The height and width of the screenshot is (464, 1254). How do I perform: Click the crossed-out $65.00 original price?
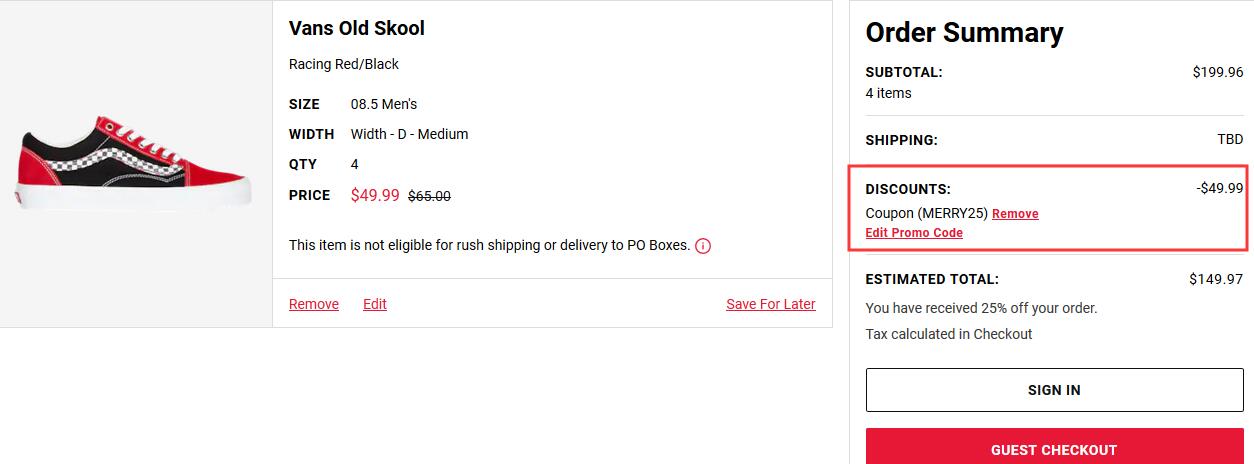point(429,196)
